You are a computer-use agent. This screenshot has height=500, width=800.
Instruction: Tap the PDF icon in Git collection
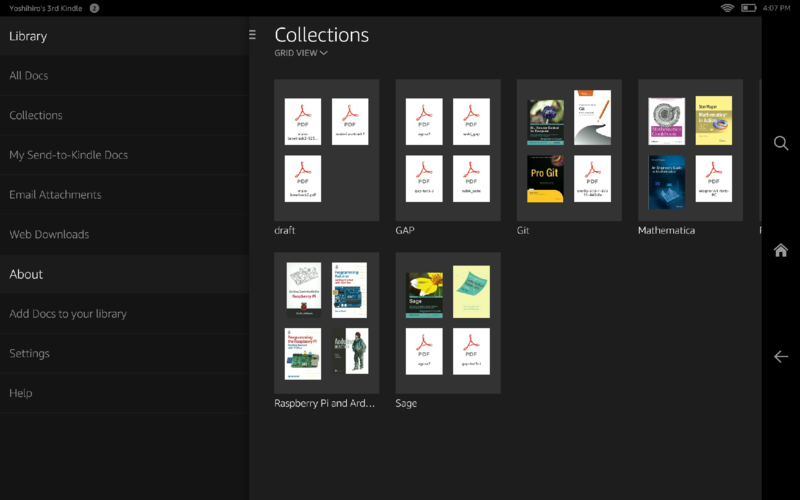592,179
